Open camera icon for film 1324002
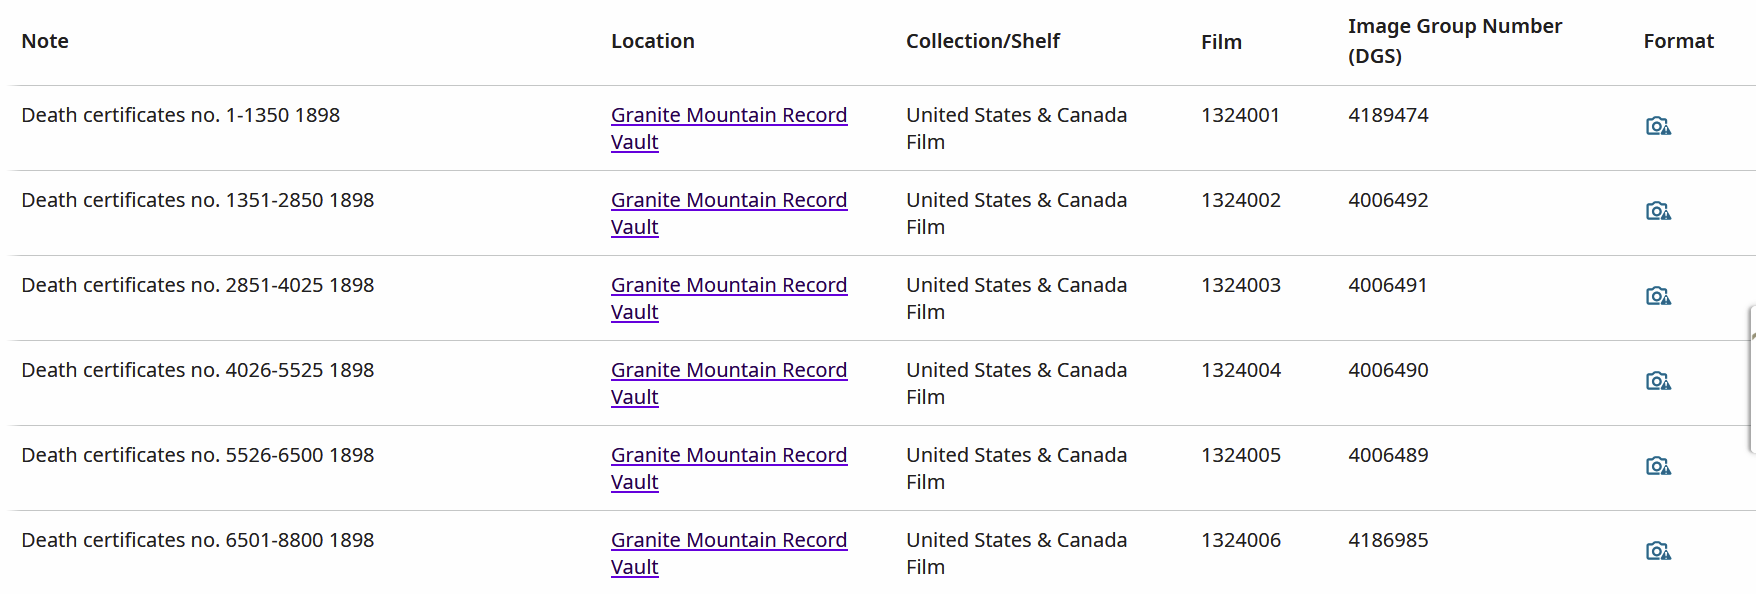Screen dimensions: 1756x594 click(1658, 211)
